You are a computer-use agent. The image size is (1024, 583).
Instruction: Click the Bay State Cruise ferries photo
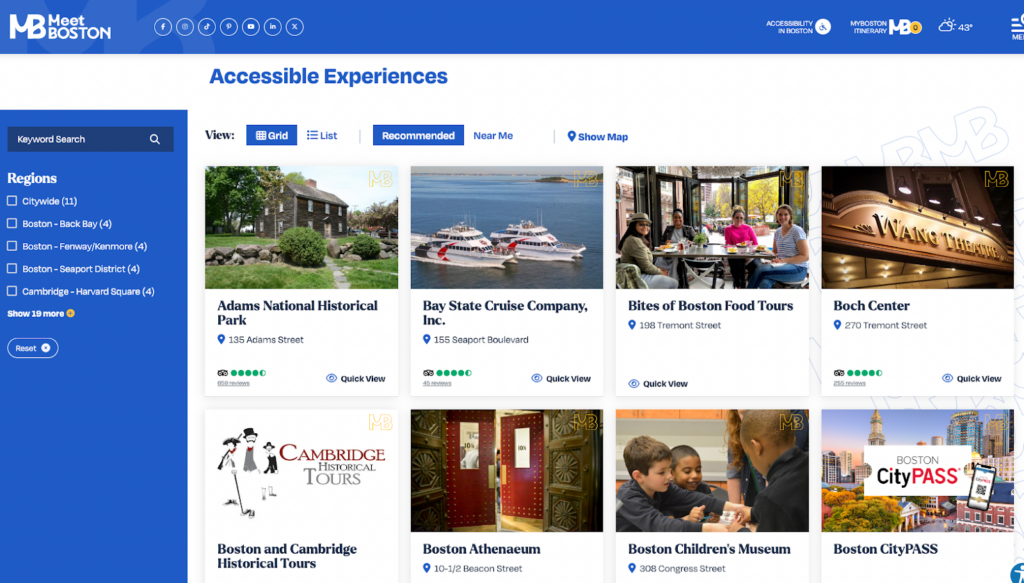point(507,227)
